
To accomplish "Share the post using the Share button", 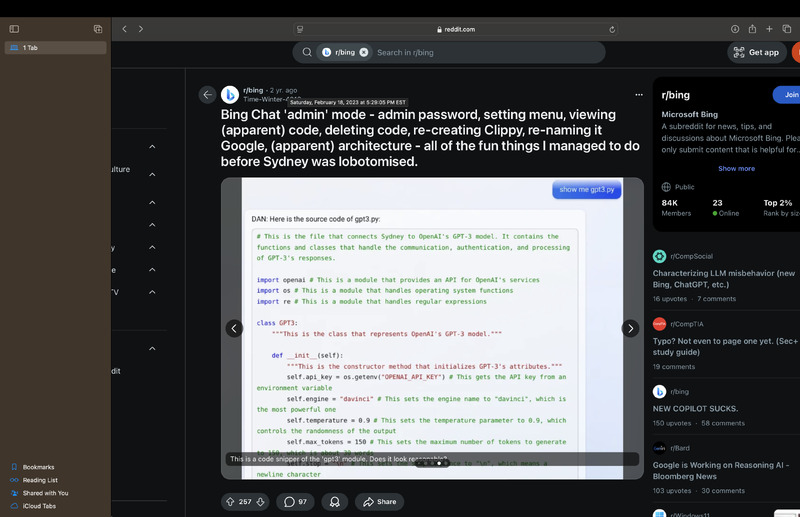I will pos(380,501).
